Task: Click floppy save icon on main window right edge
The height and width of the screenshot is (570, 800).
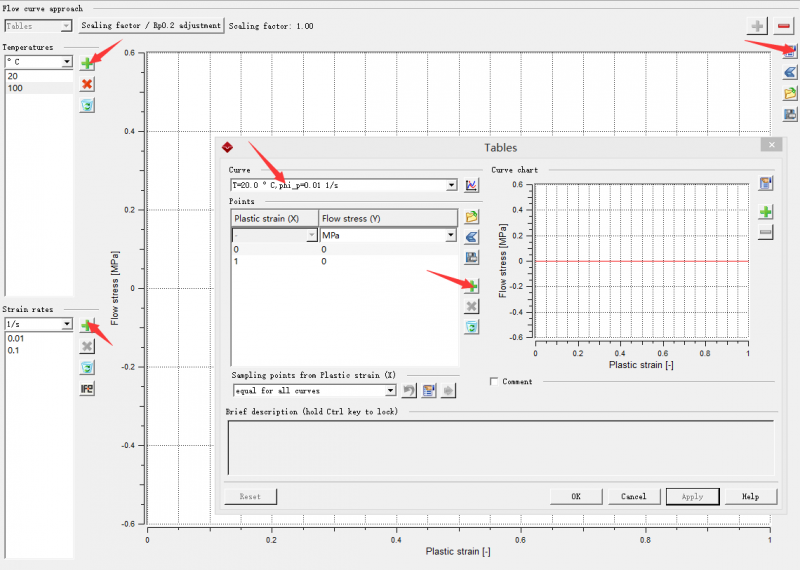Action: [x=790, y=114]
